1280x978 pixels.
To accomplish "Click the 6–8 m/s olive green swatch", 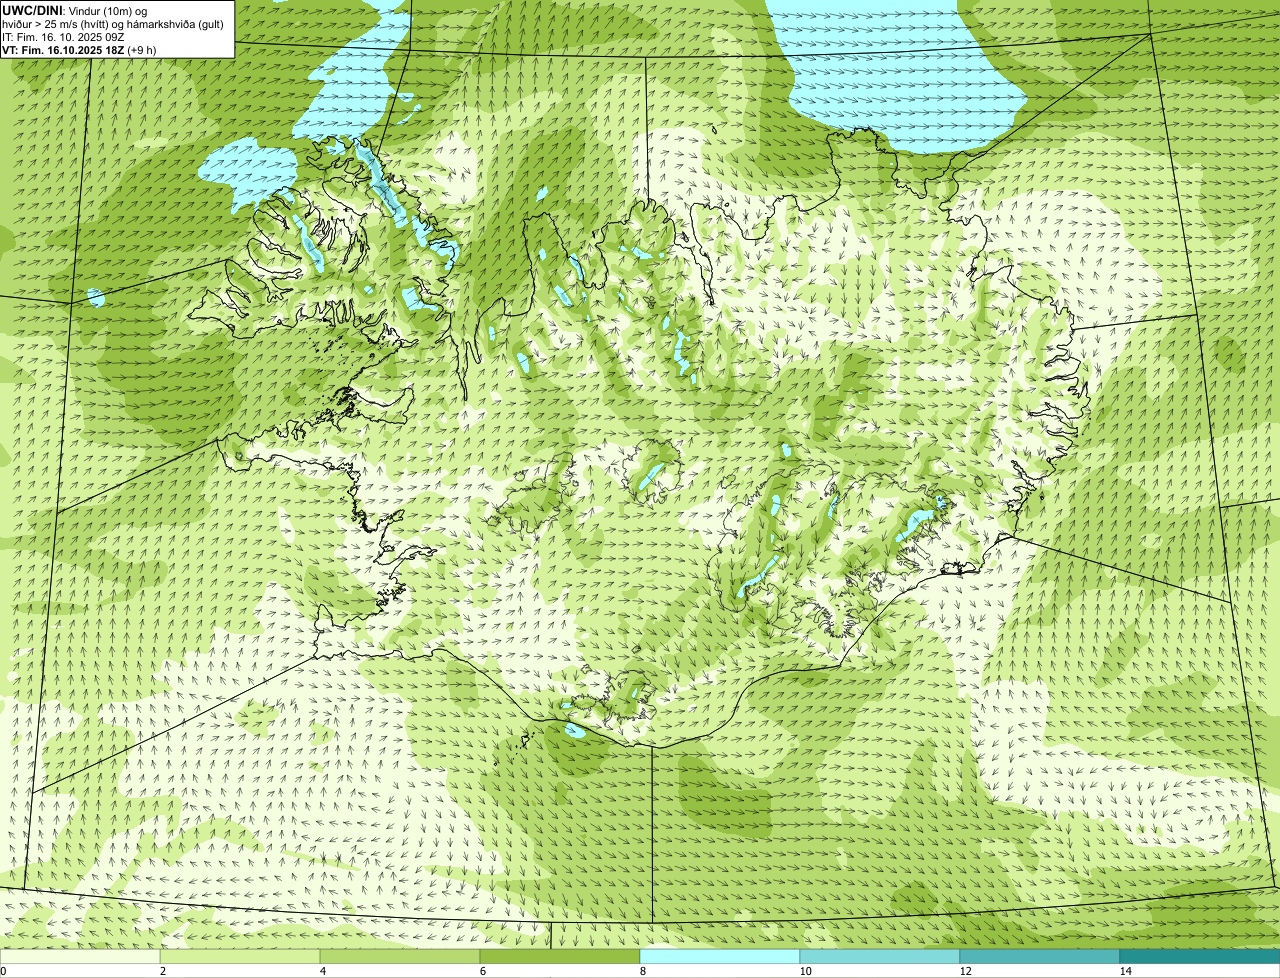I will [x=560, y=956].
